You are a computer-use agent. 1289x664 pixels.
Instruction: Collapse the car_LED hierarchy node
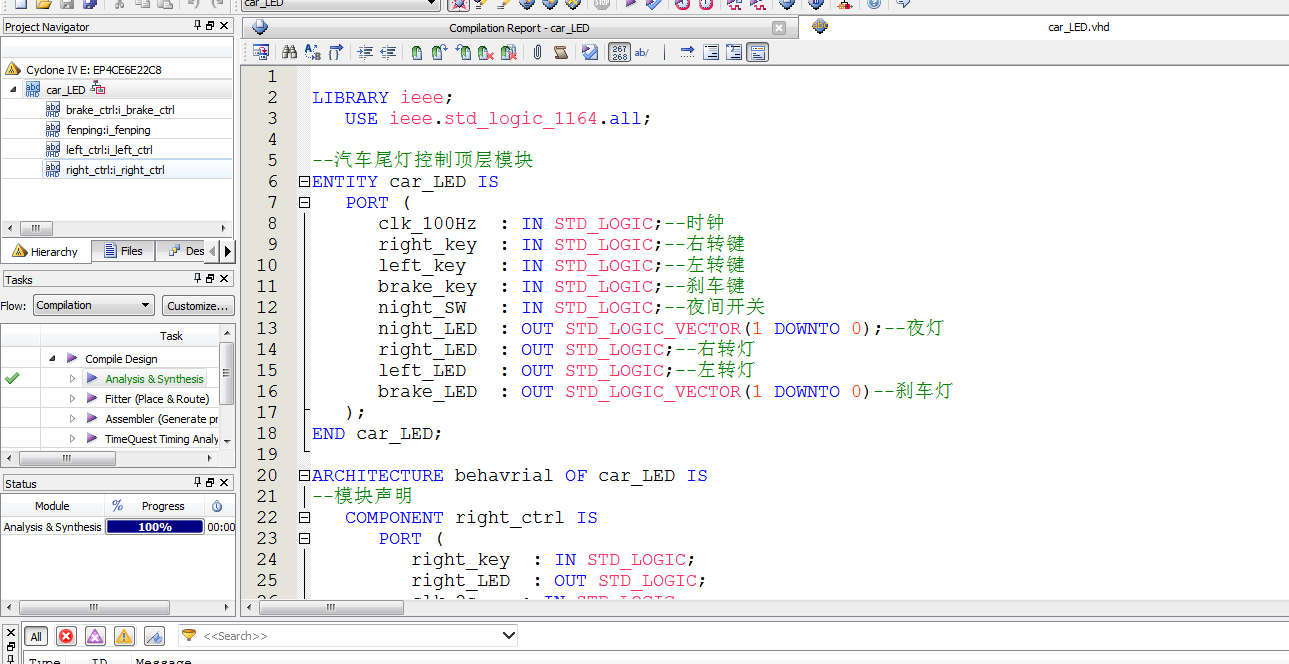pos(14,90)
